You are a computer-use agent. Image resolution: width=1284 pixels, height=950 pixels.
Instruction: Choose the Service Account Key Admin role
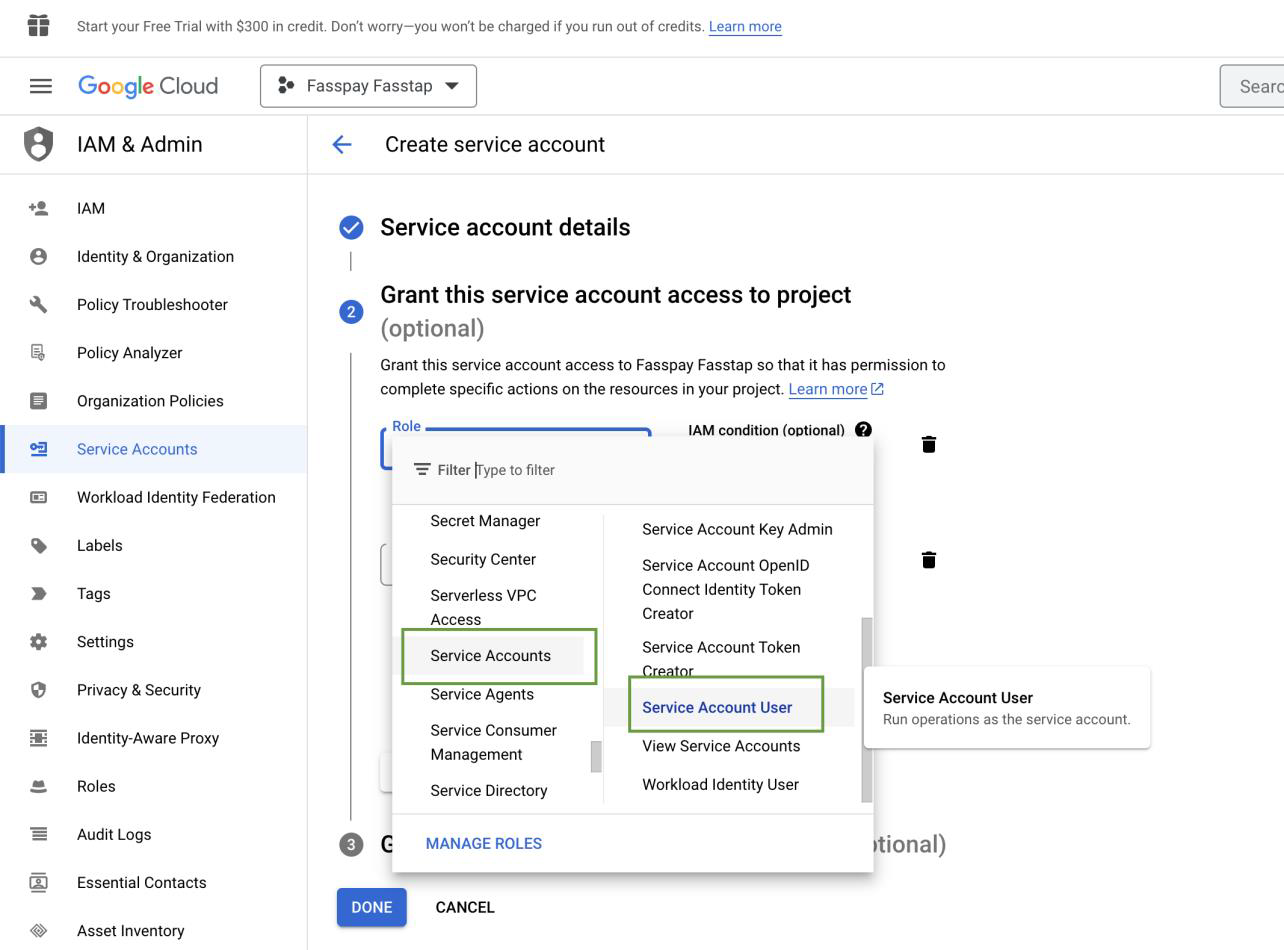(x=737, y=529)
